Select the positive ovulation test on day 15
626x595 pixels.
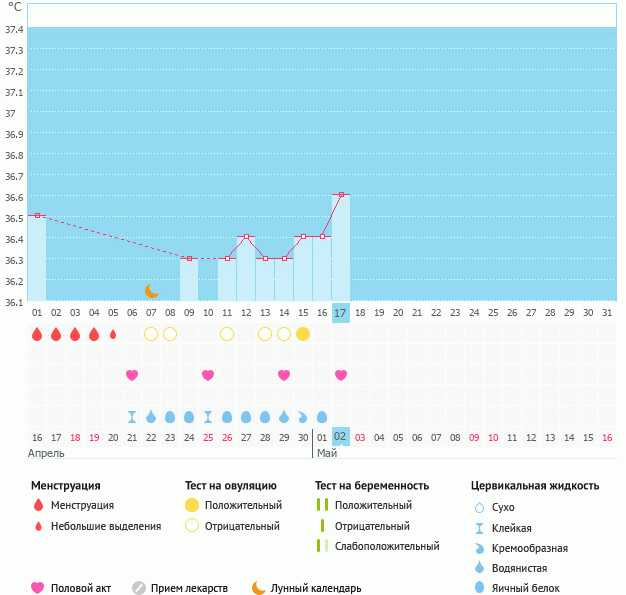tap(303, 334)
